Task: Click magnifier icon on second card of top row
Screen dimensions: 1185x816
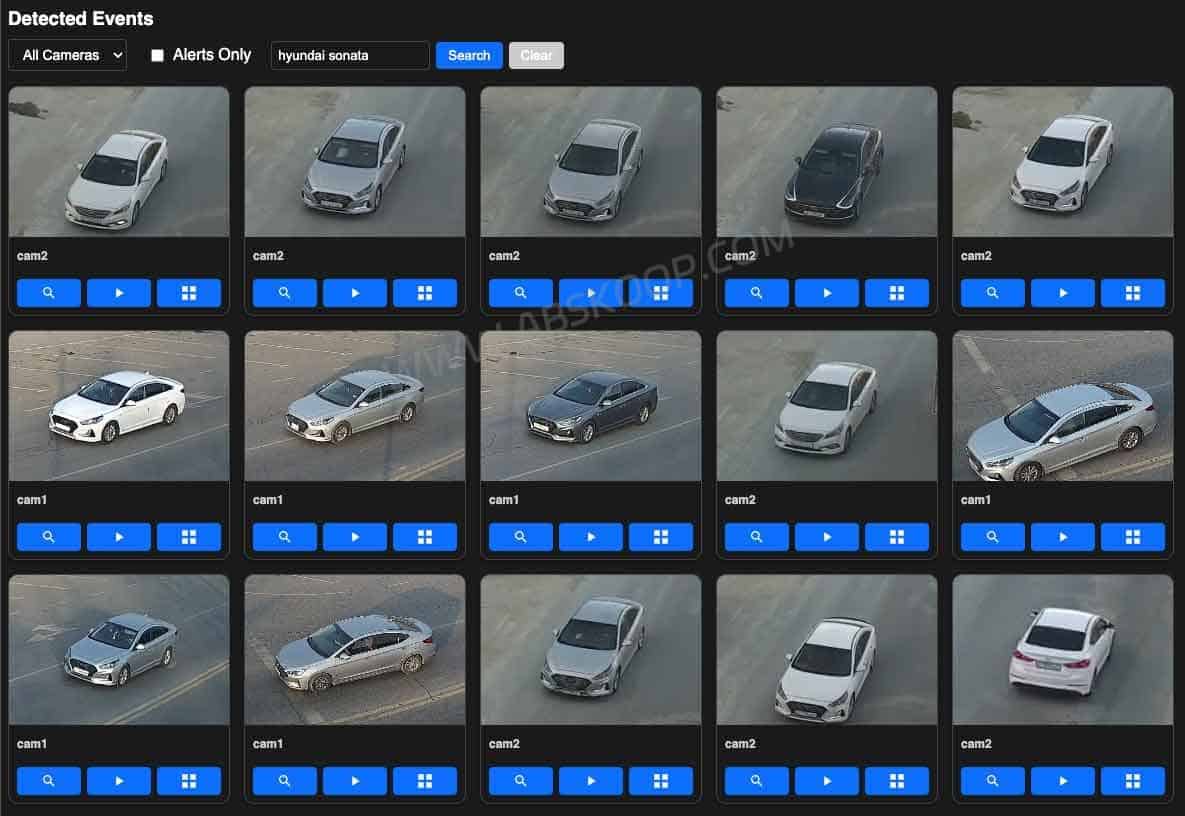Action: click(284, 292)
